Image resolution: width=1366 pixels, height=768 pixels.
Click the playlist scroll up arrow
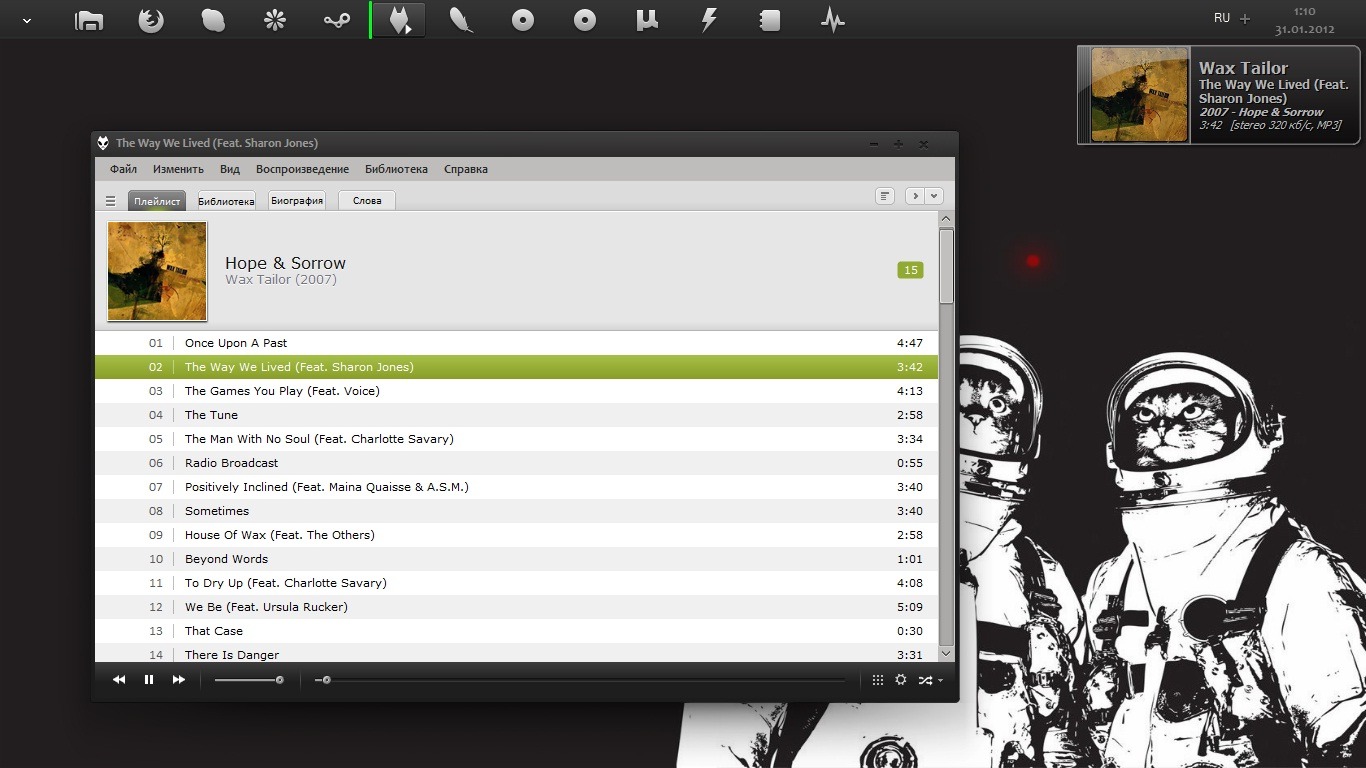point(947,219)
